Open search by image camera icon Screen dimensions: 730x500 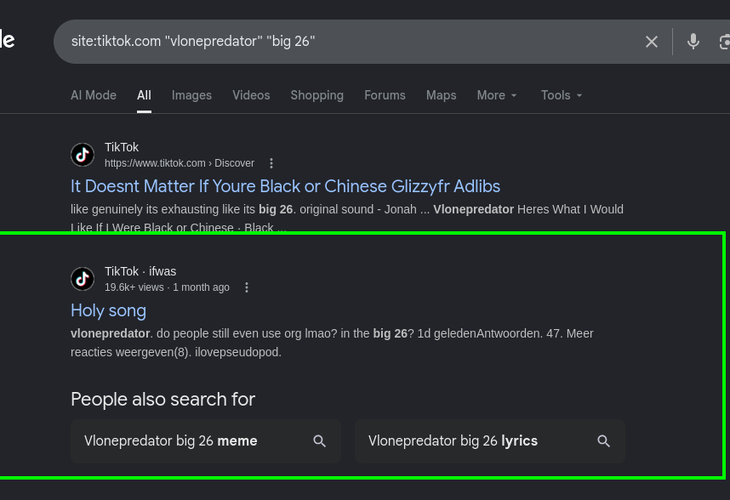click(x=724, y=42)
